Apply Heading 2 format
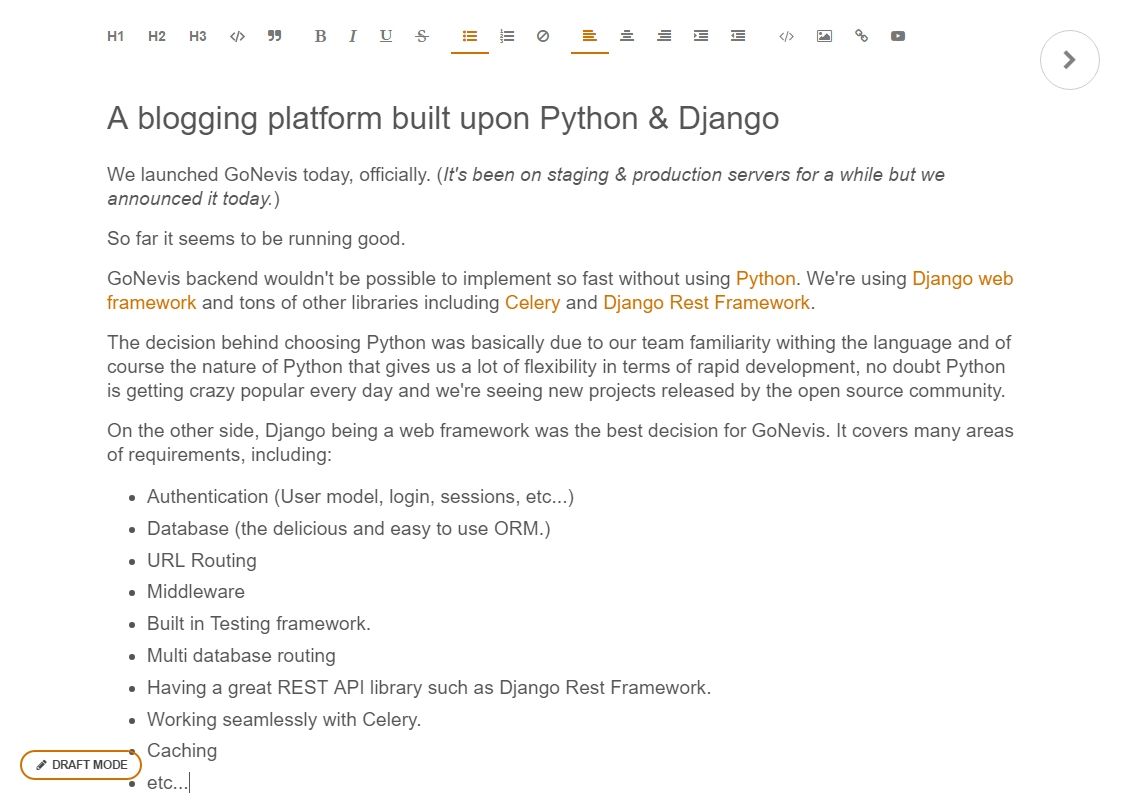The height and width of the screenshot is (800, 1130). pos(156,36)
